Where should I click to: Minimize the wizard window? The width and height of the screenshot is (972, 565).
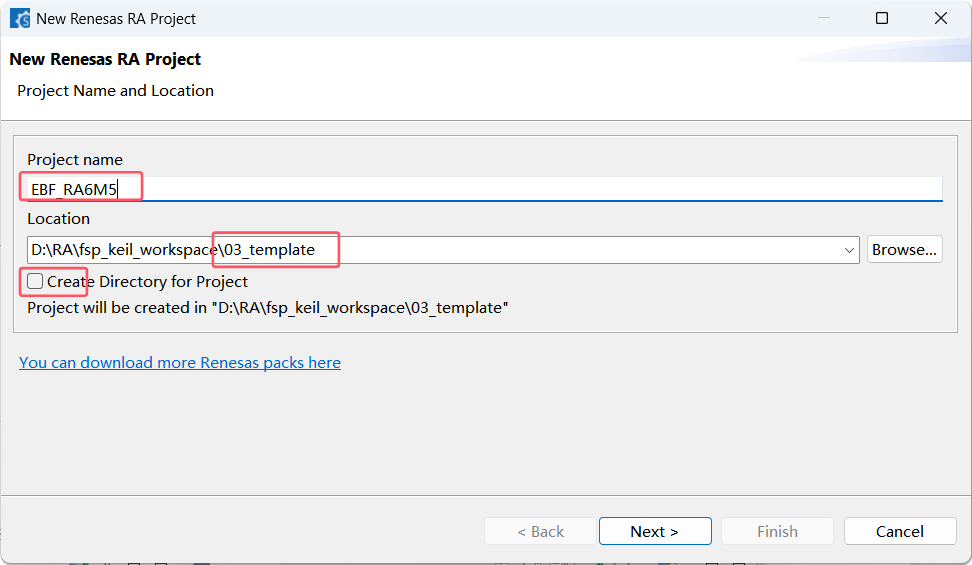click(x=824, y=19)
